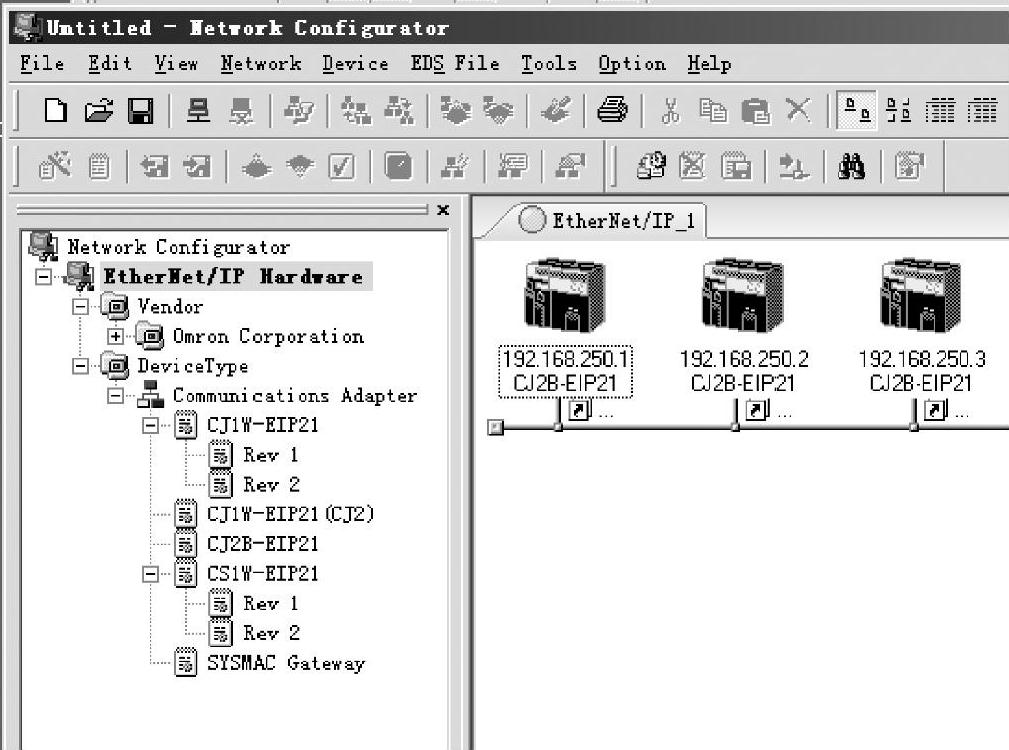The width and height of the screenshot is (1009, 750).
Task: Select the Omron Corporation tree item
Action: tap(268, 336)
